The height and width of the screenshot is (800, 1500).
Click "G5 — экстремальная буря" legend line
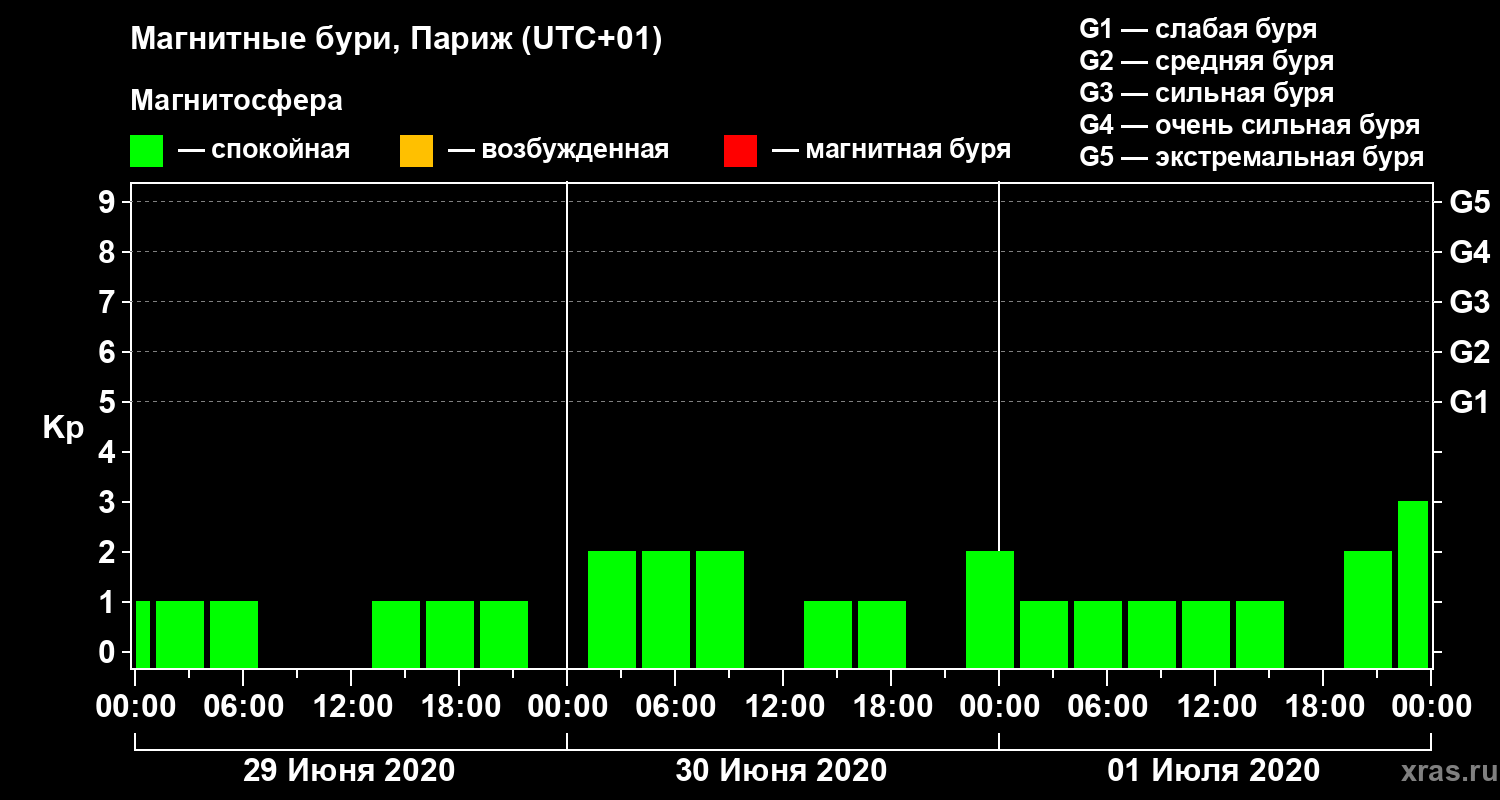[1252, 158]
